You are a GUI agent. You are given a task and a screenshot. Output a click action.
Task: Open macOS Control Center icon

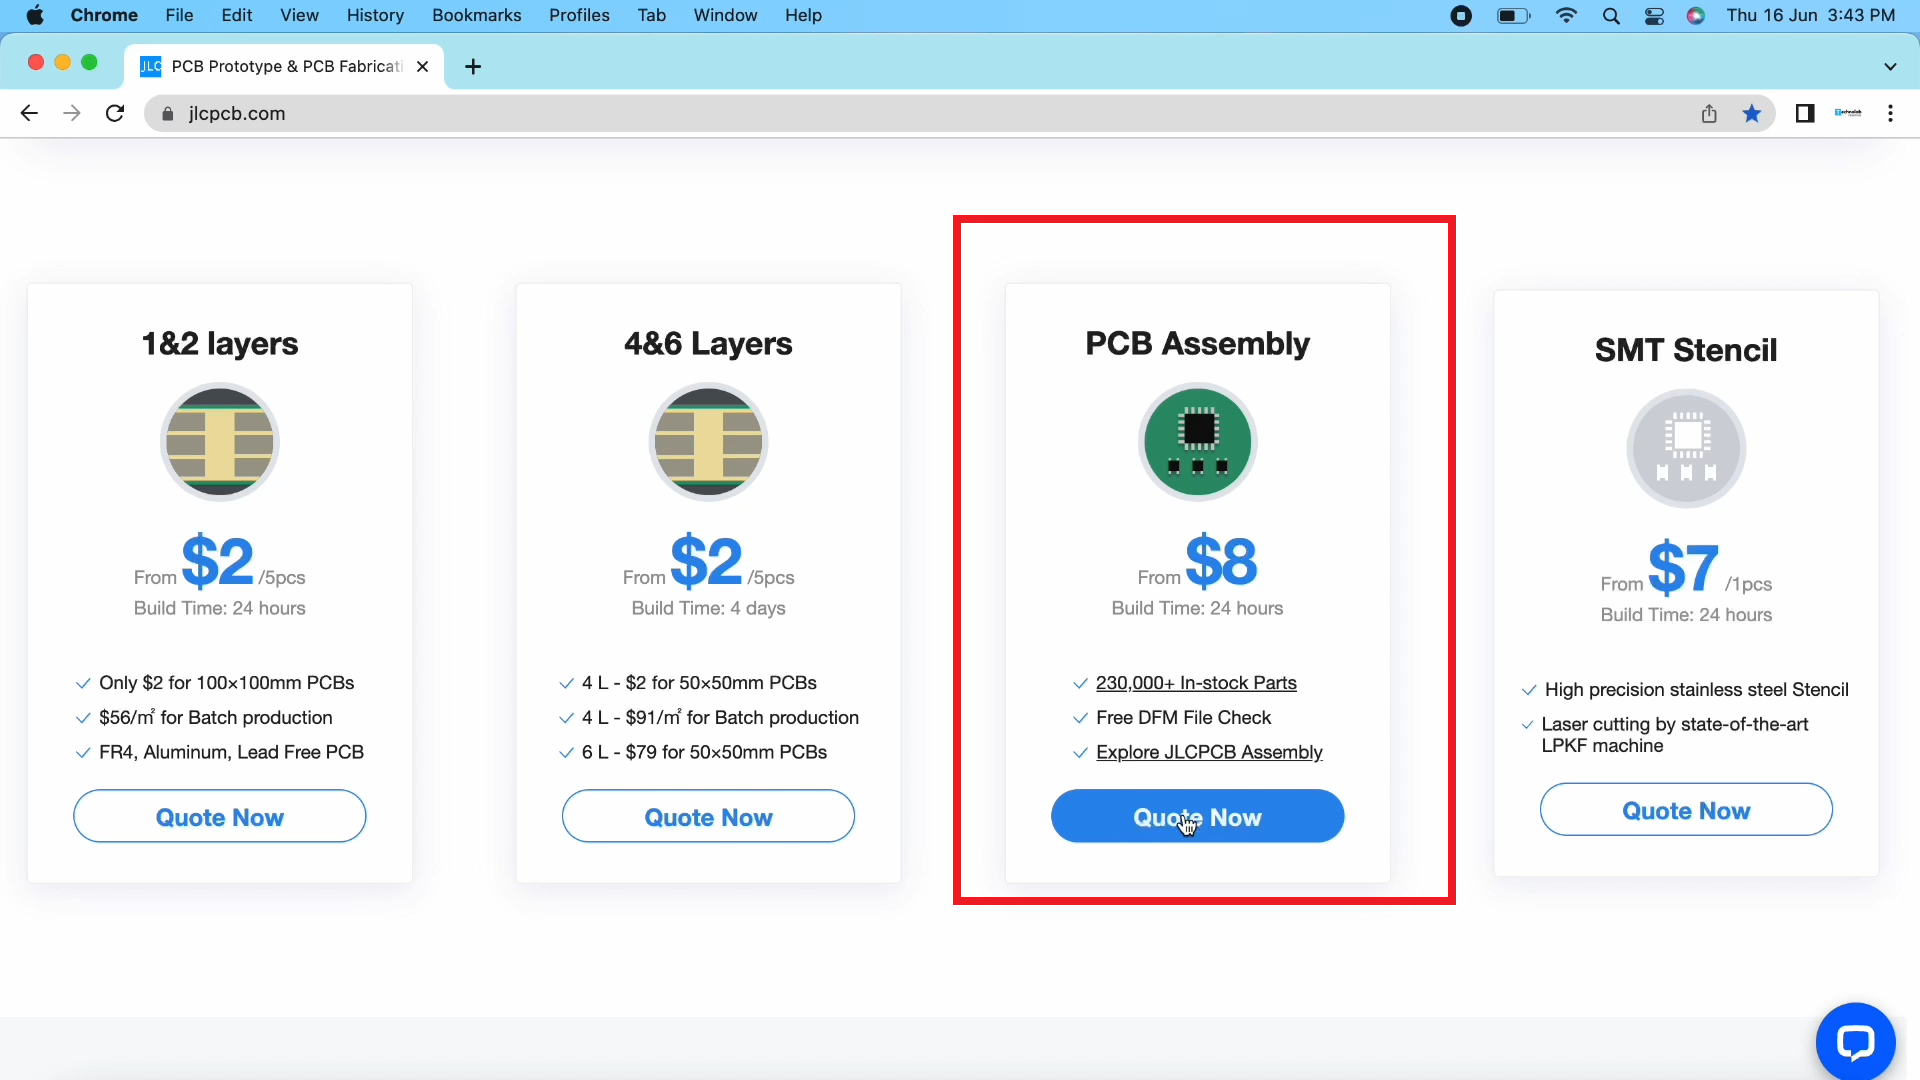click(x=1654, y=16)
